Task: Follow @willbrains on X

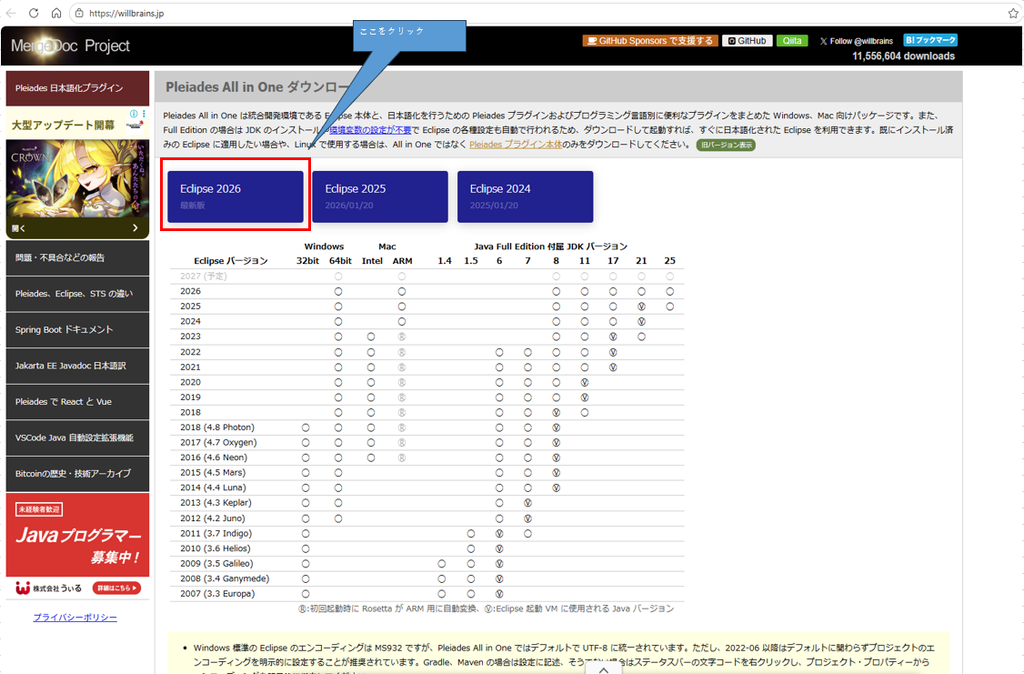Action: [856, 40]
